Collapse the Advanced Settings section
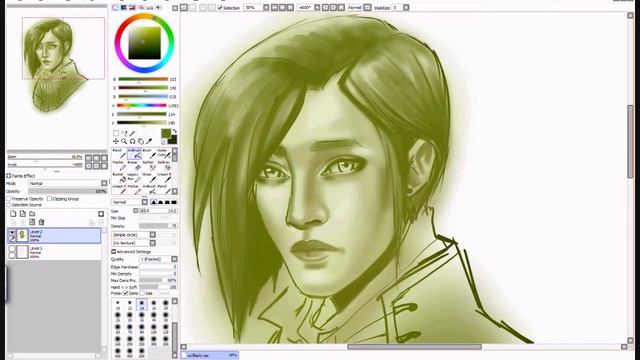Viewport: 640px width, 360px height. coord(113,251)
